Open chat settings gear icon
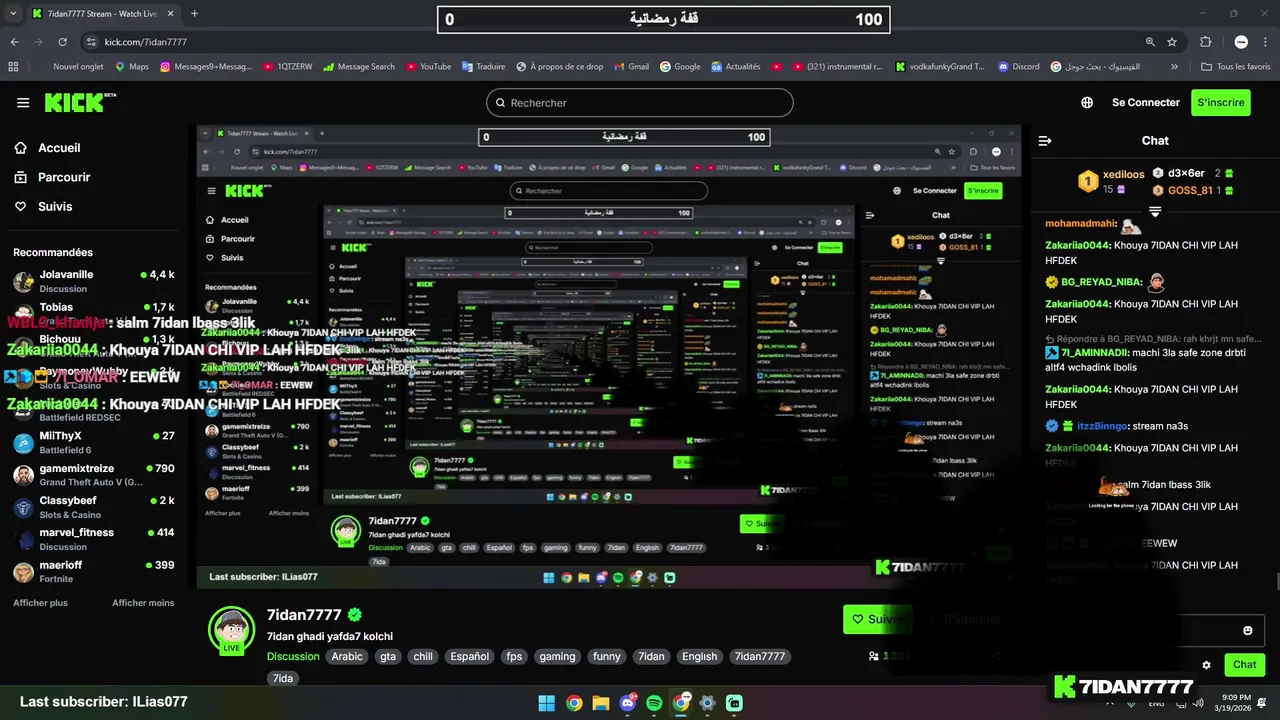1280x720 pixels. 1206,665
